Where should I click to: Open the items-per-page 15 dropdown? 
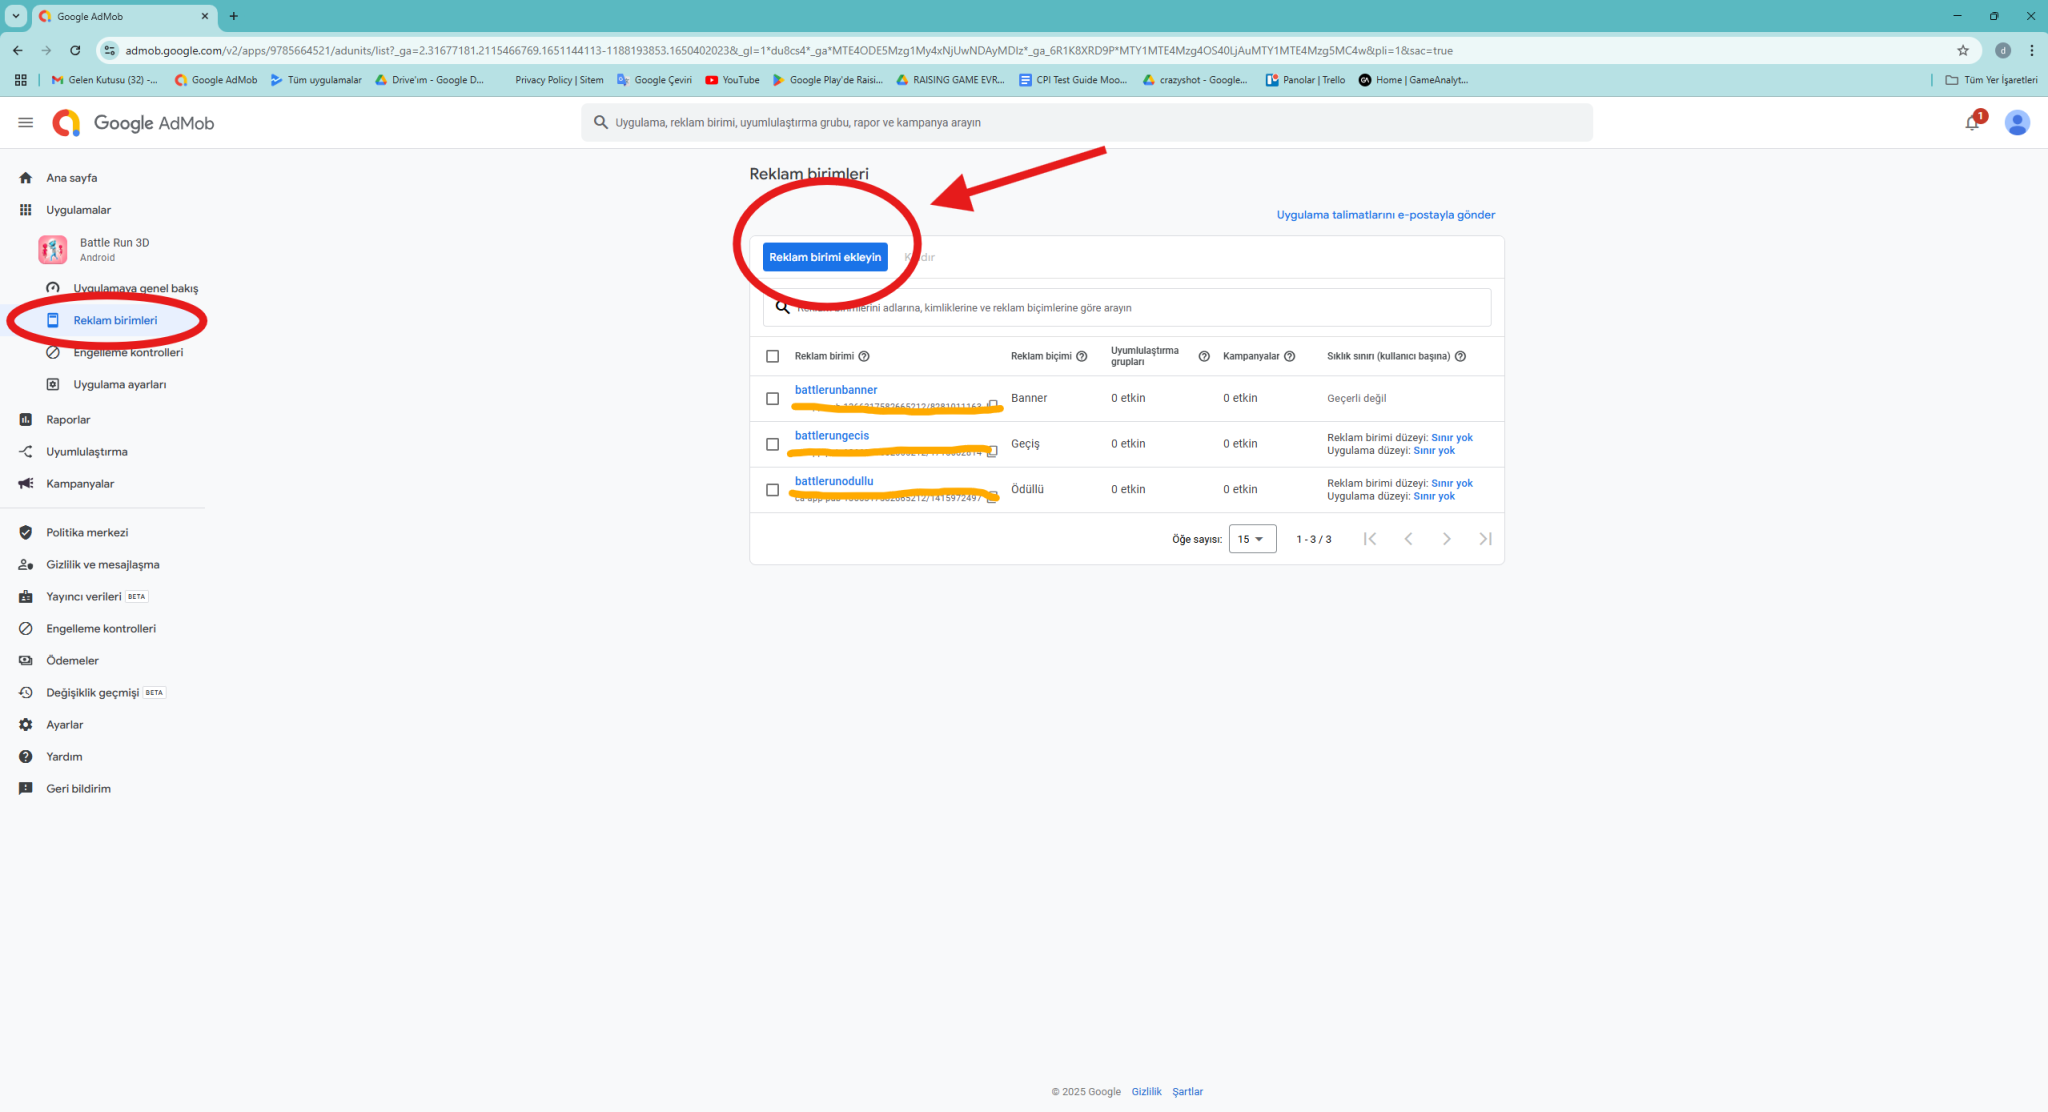[x=1251, y=539]
